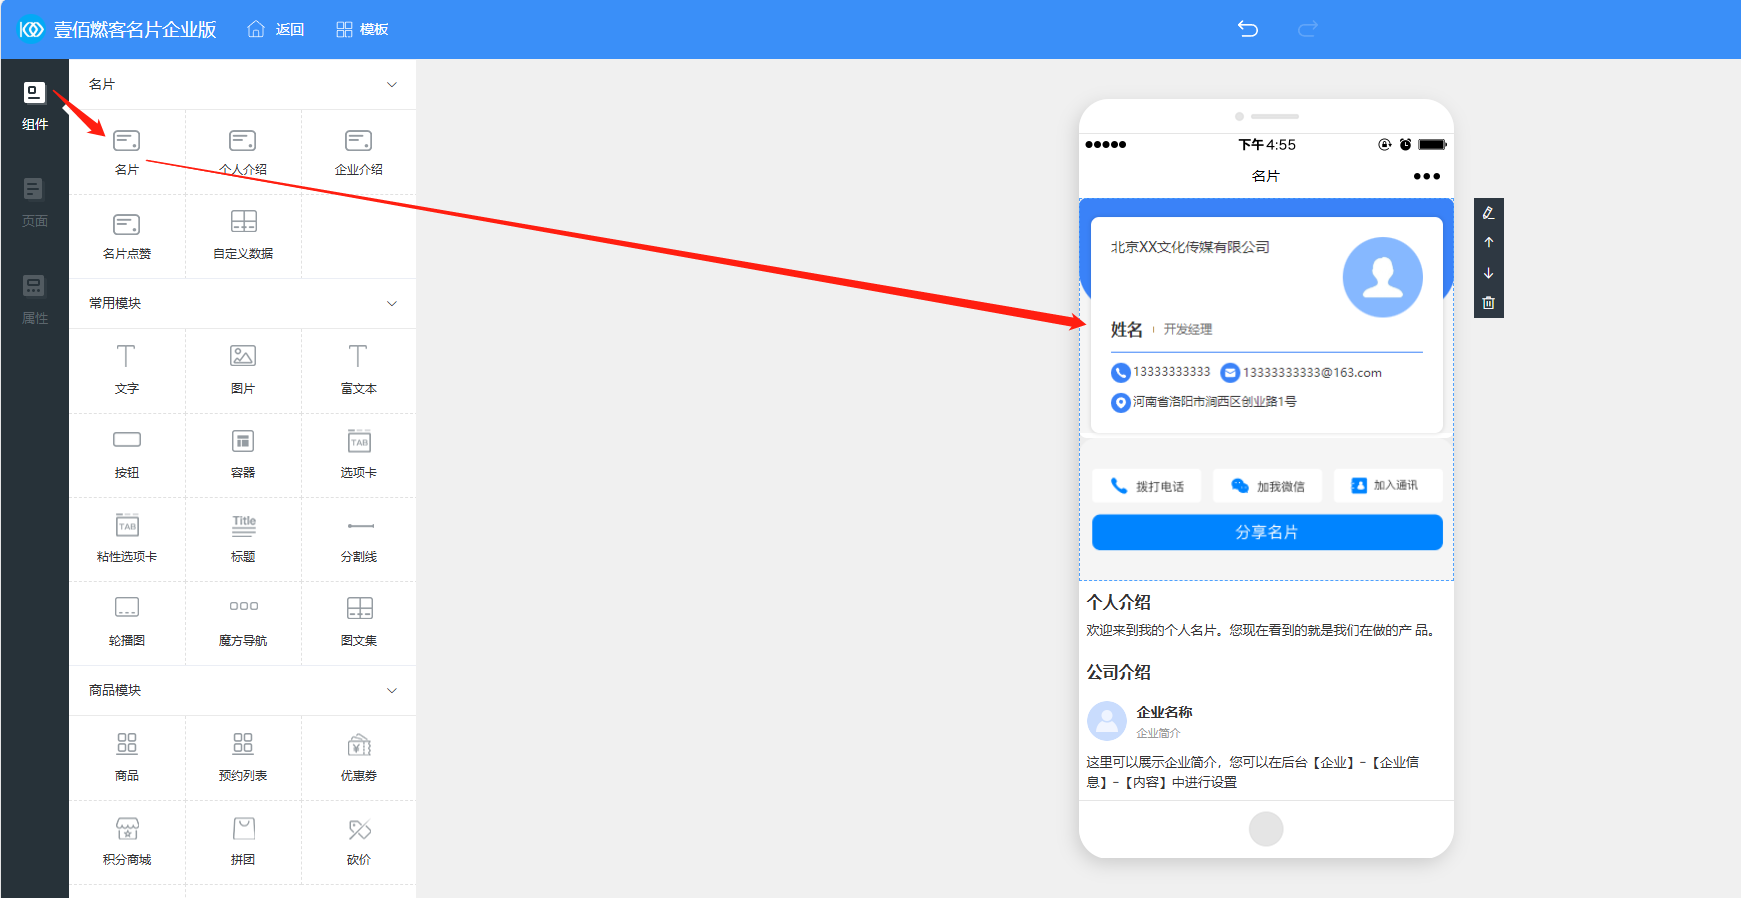Open 模板 in the top menu
The image size is (1741, 898).
[362, 30]
